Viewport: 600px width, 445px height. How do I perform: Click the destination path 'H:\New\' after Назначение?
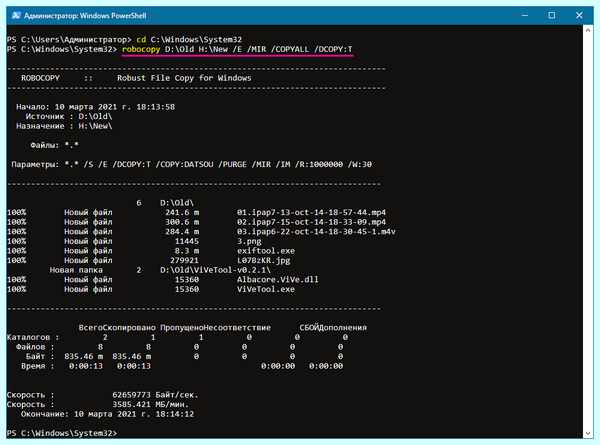pyautogui.click(x=95, y=126)
